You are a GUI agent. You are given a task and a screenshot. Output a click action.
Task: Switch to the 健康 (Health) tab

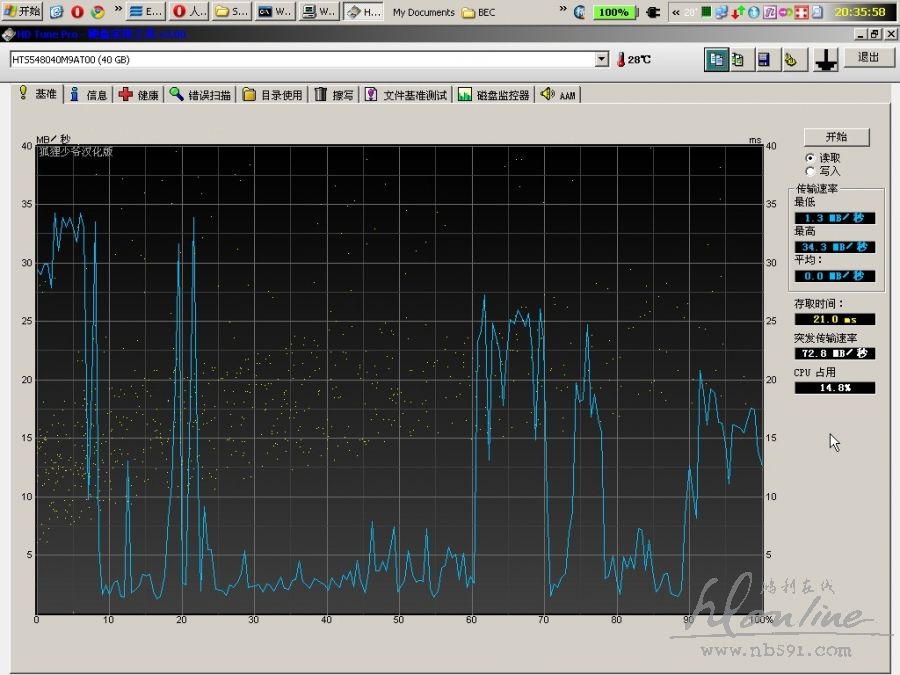pyautogui.click(x=139, y=95)
